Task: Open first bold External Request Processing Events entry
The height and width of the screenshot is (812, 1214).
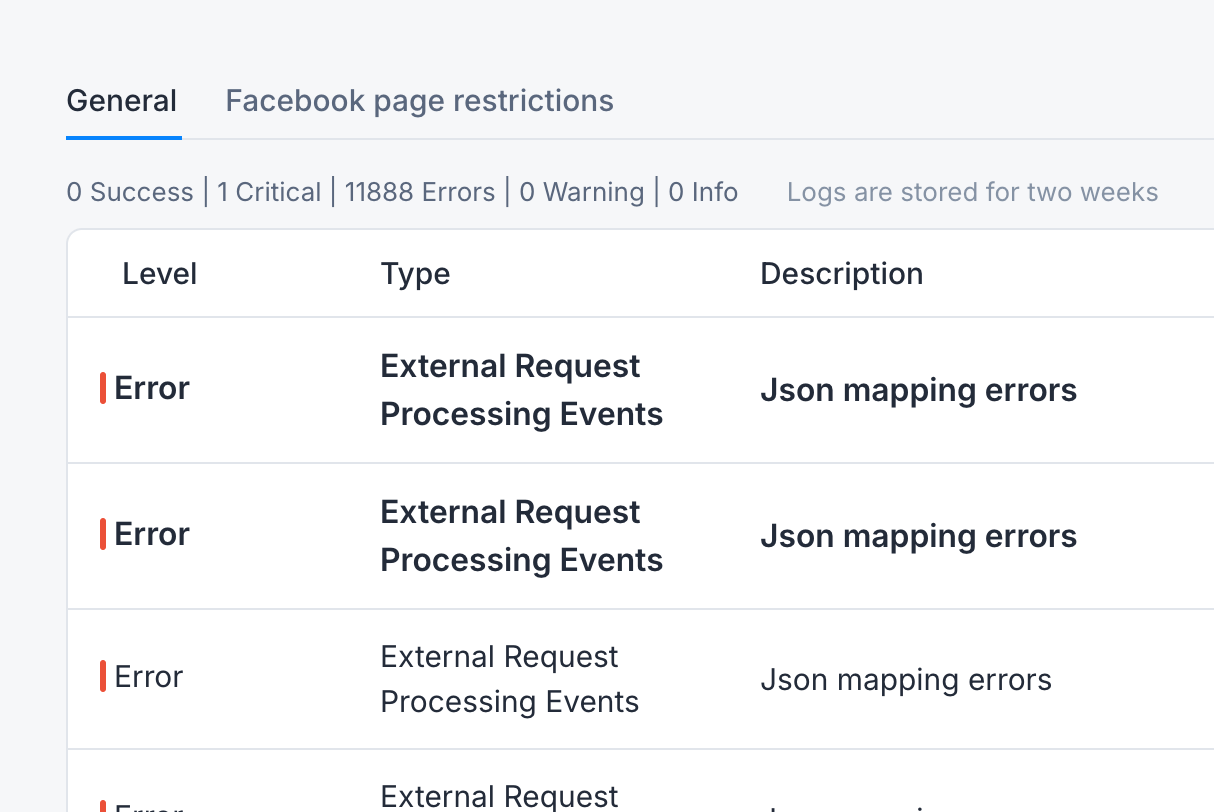Action: click(x=521, y=390)
